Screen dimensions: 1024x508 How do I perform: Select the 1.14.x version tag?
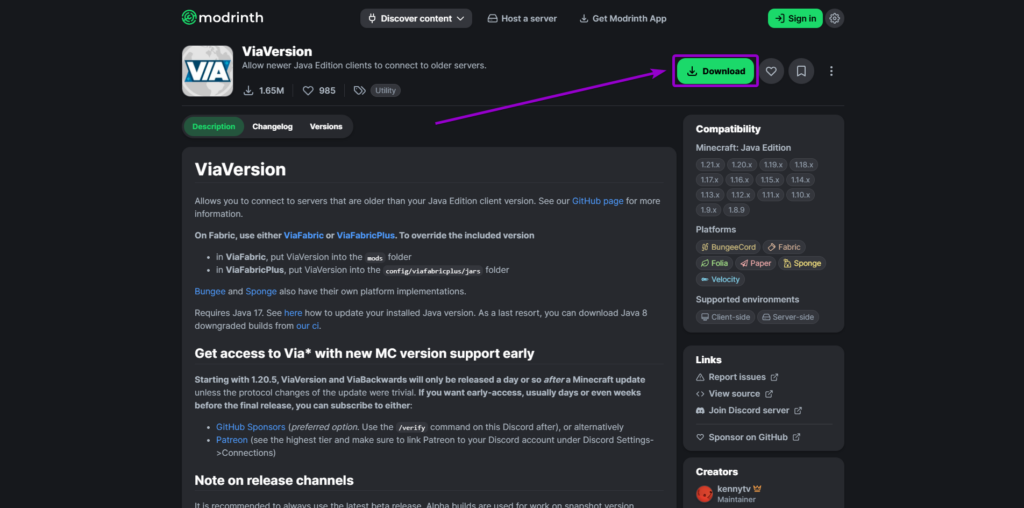pos(801,180)
